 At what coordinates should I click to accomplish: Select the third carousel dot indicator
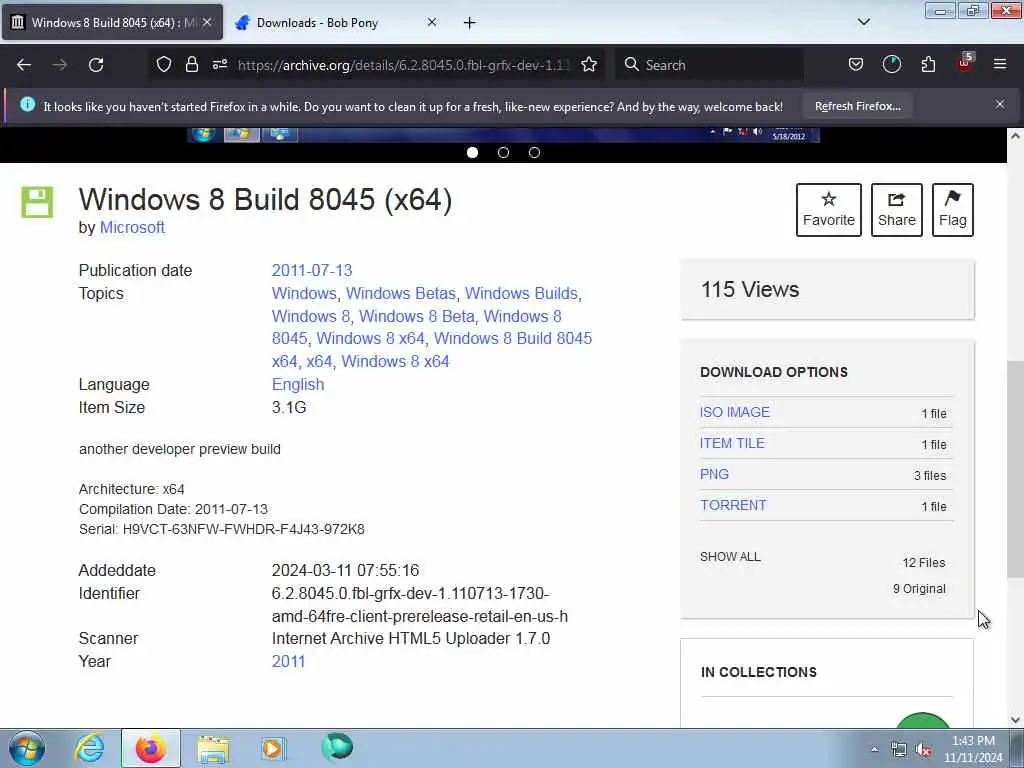pyautogui.click(x=534, y=152)
